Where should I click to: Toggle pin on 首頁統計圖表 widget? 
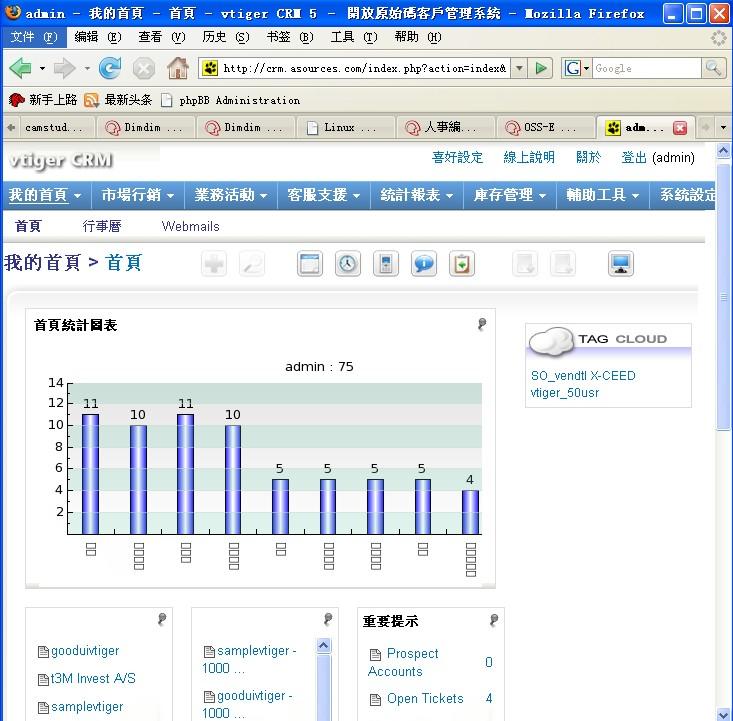tap(481, 324)
